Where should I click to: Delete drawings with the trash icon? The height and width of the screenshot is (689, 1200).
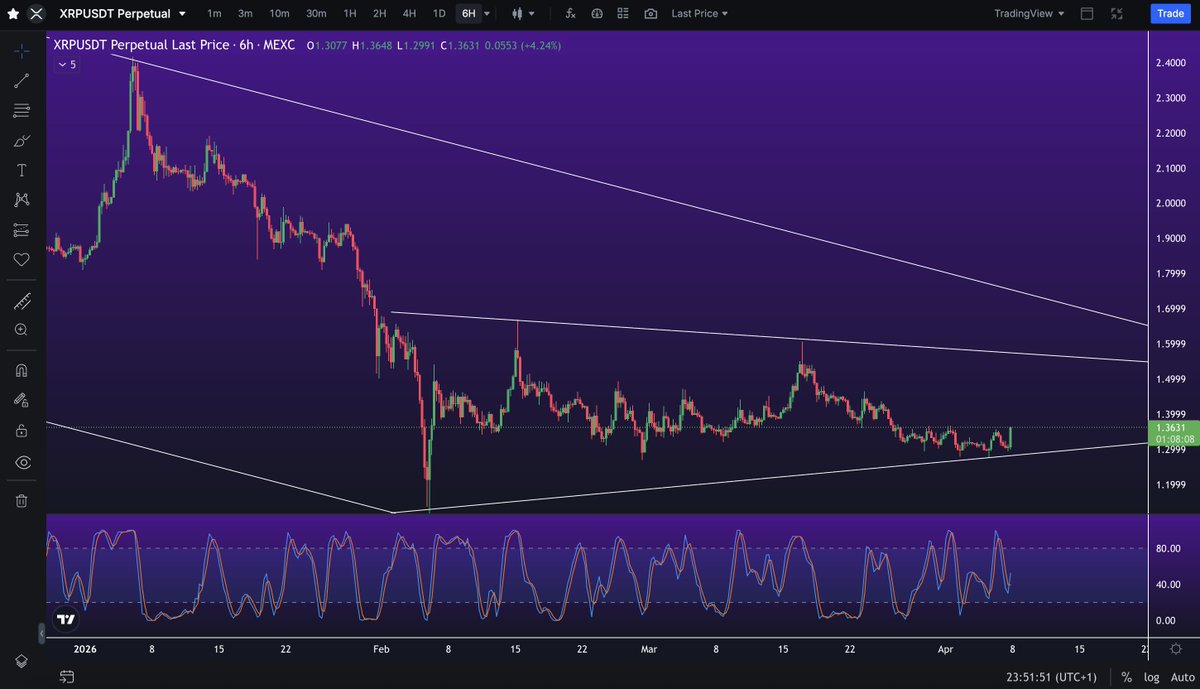tap(21, 501)
